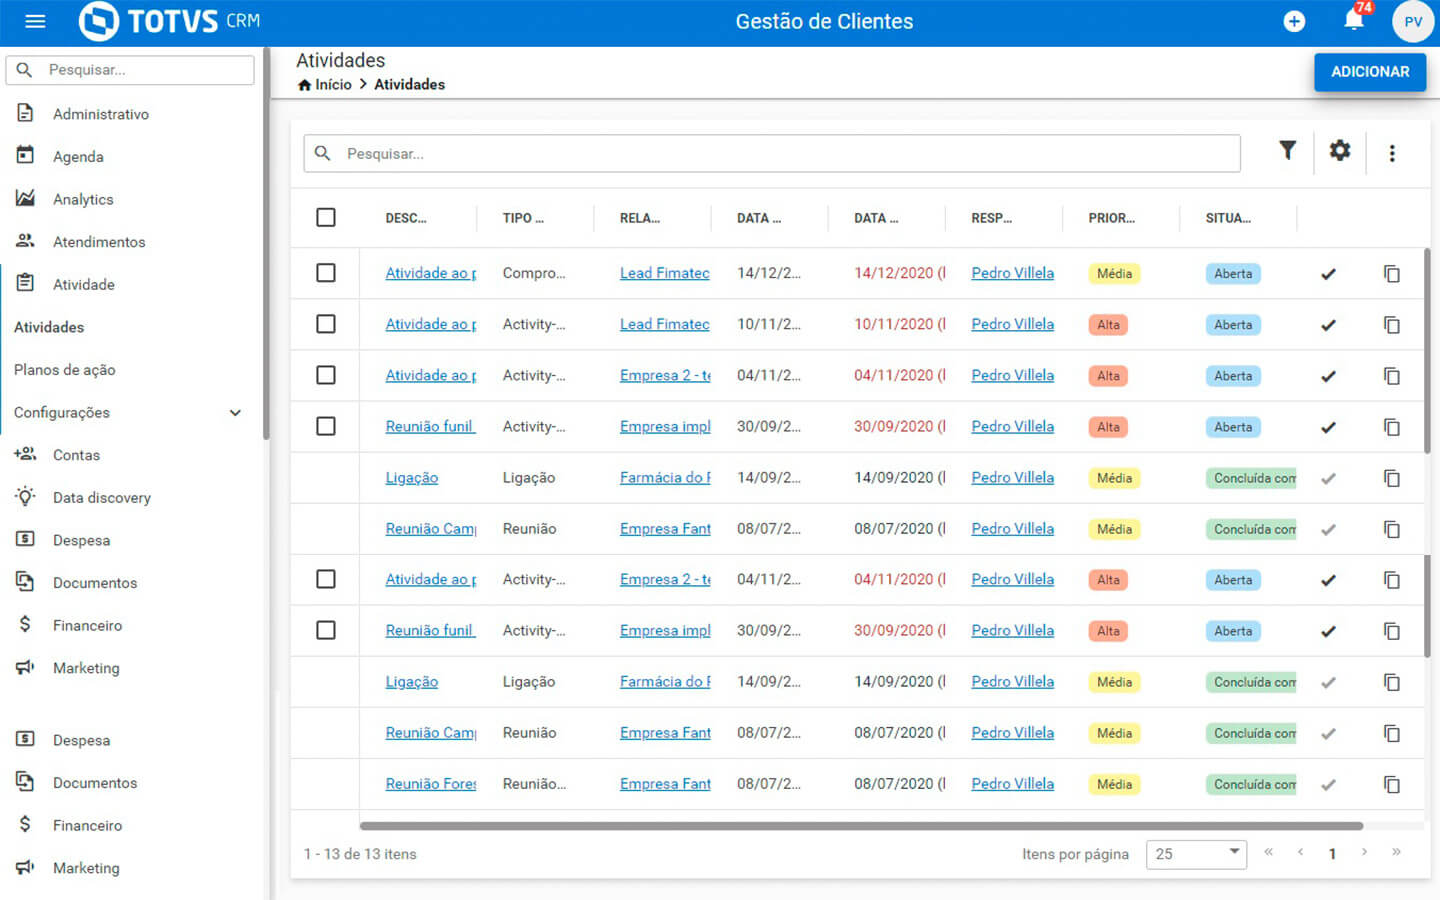
Task: Click the horizontal scrollbar below the table
Action: point(860,826)
